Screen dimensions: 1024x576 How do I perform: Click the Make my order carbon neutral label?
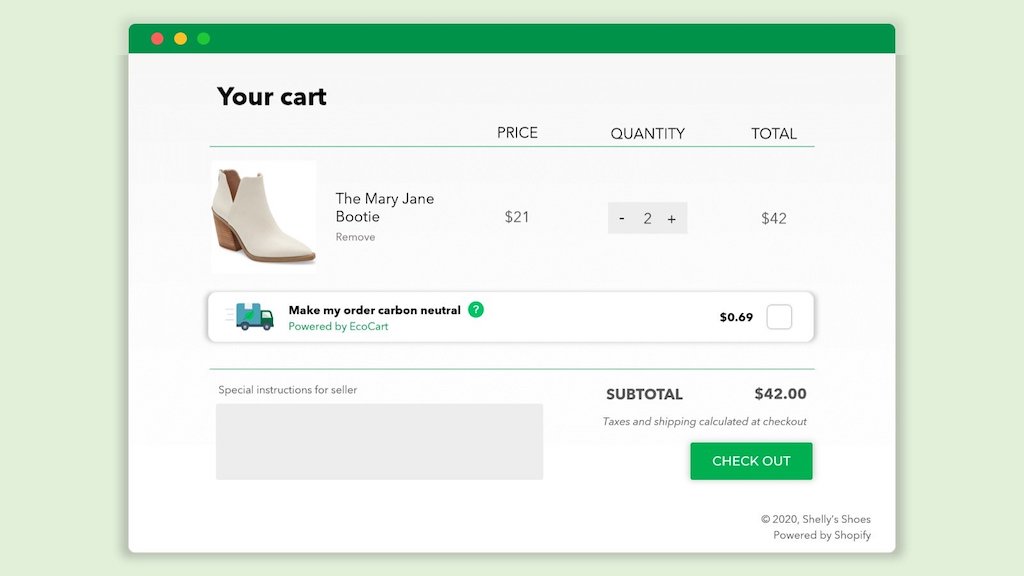coord(374,310)
